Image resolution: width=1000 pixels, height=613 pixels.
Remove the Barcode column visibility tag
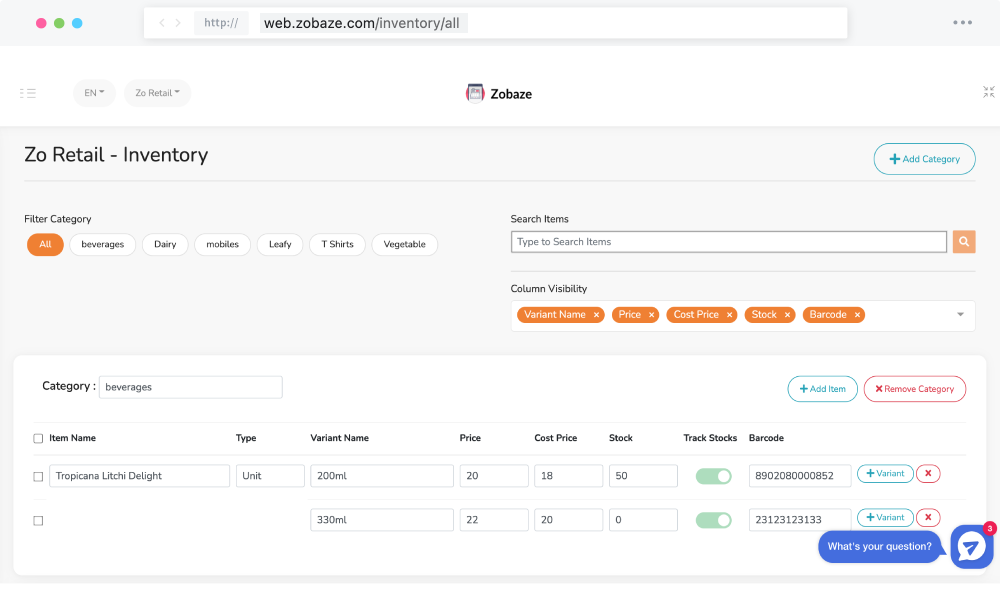858,315
